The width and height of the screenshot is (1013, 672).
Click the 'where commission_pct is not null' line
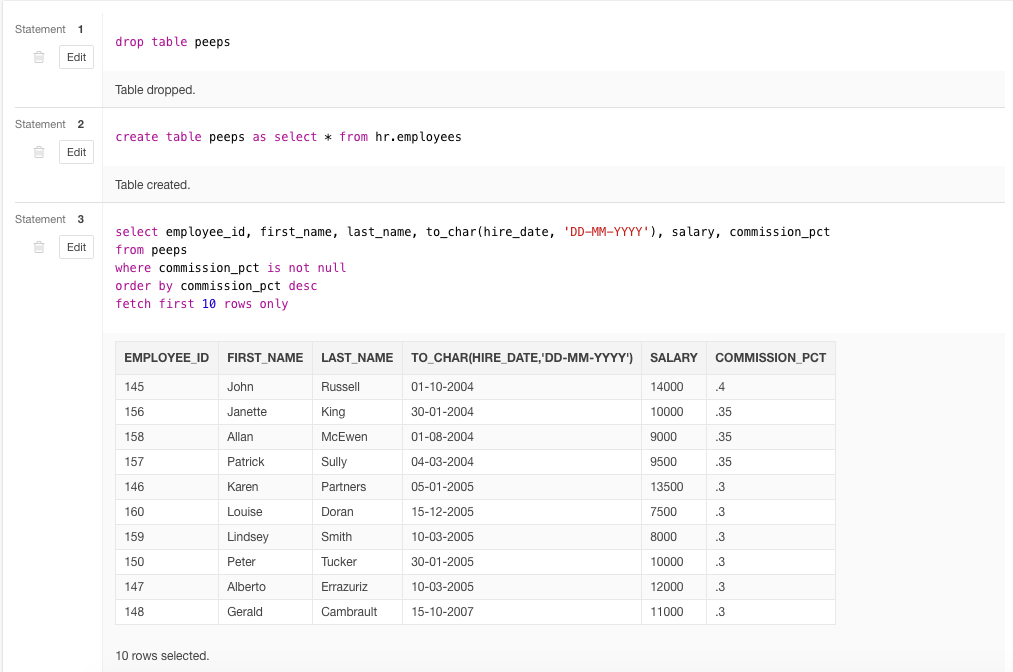point(231,268)
